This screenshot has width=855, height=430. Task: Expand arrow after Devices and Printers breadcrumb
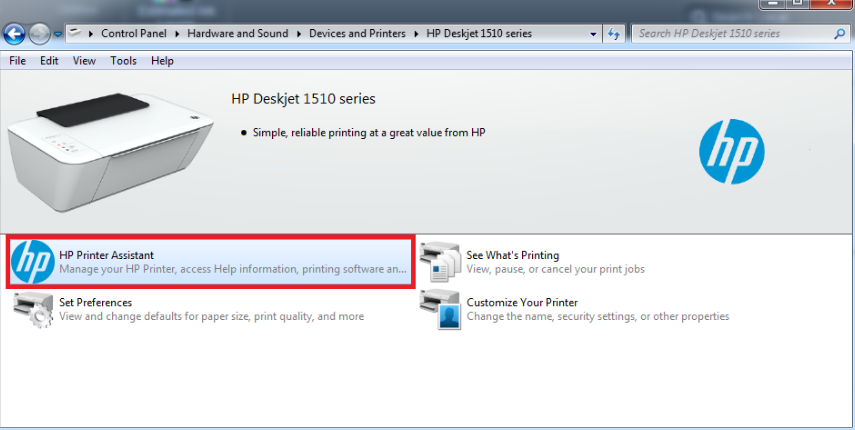pyautogui.click(x=416, y=34)
